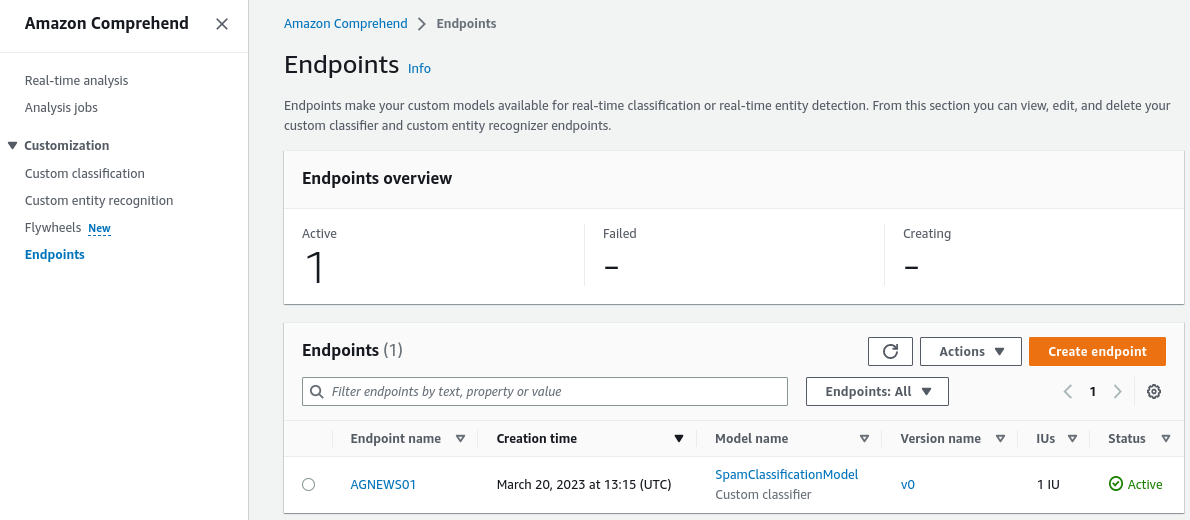Click the Endpoints overview heading

click(377, 178)
